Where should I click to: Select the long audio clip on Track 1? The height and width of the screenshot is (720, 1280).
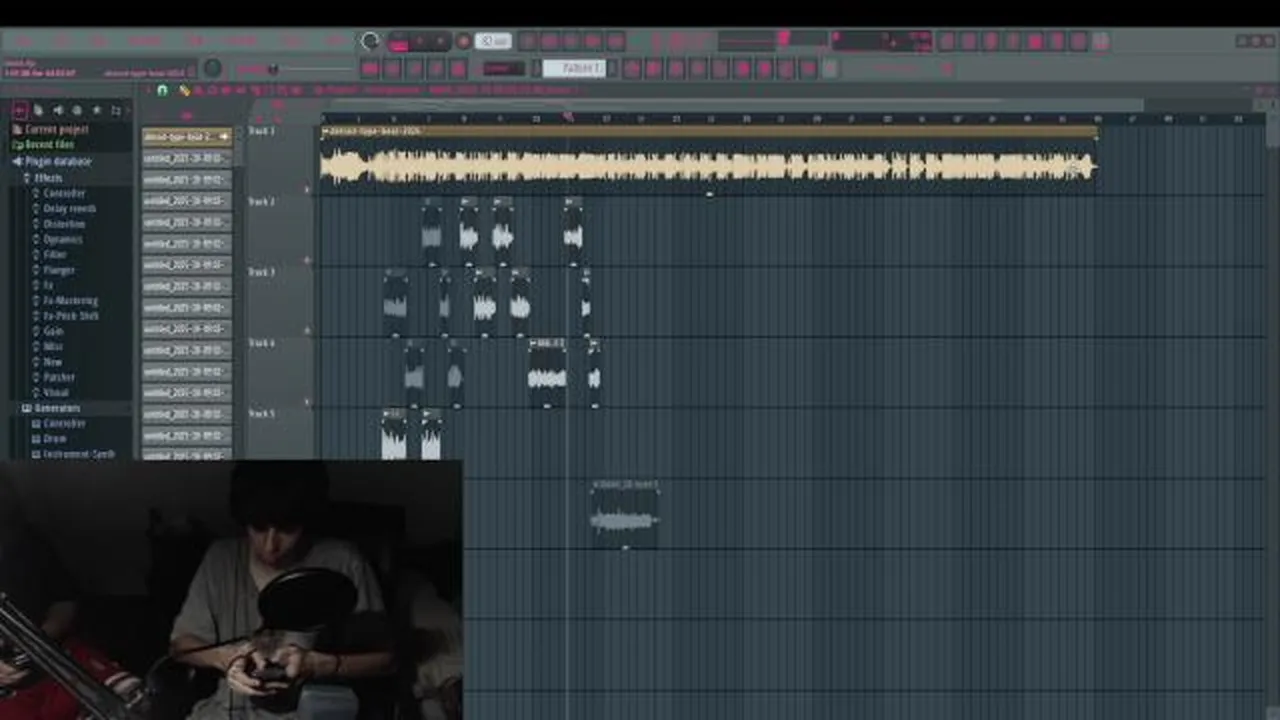pos(709,160)
